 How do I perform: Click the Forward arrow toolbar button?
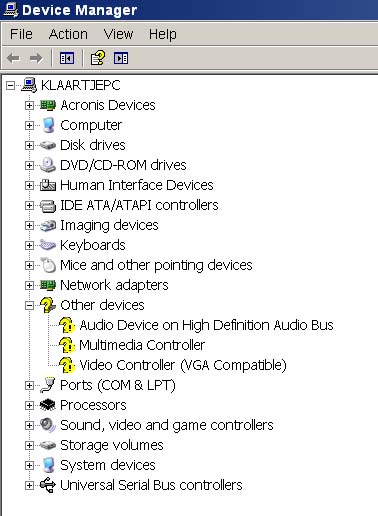36,58
